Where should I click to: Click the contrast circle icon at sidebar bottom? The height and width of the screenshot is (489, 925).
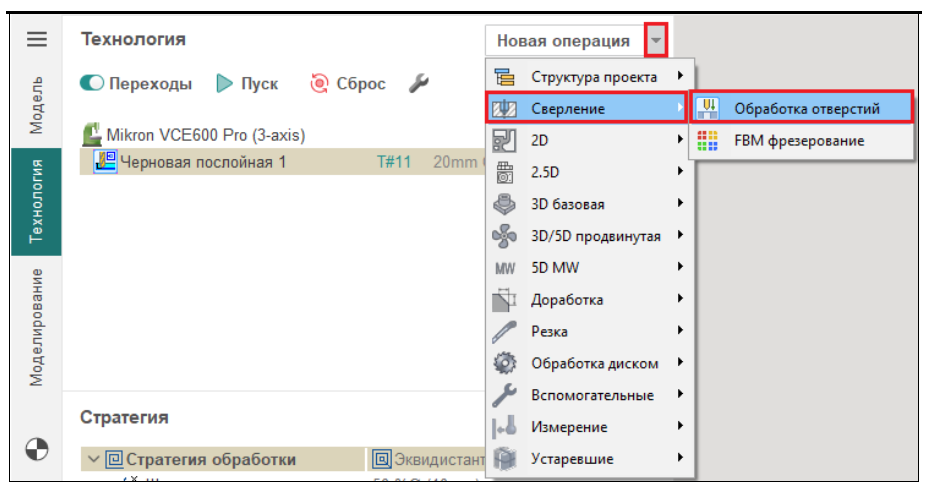click(37, 451)
